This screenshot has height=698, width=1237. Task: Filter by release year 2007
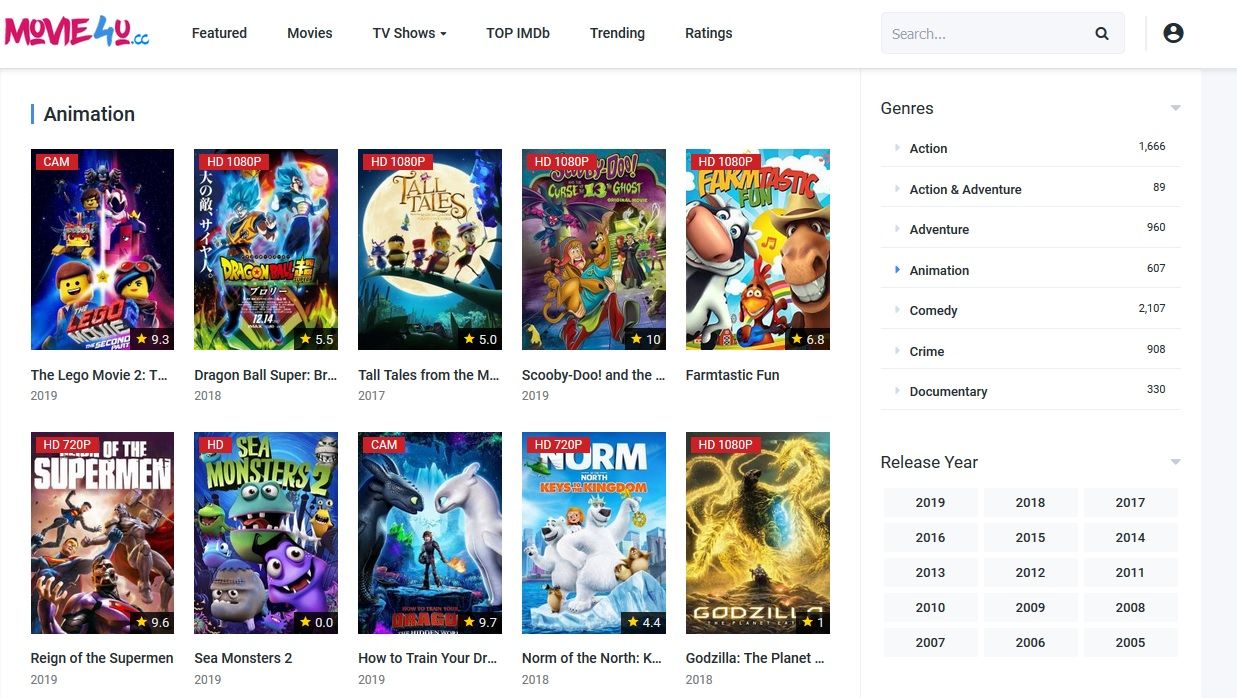click(x=930, y=642)
